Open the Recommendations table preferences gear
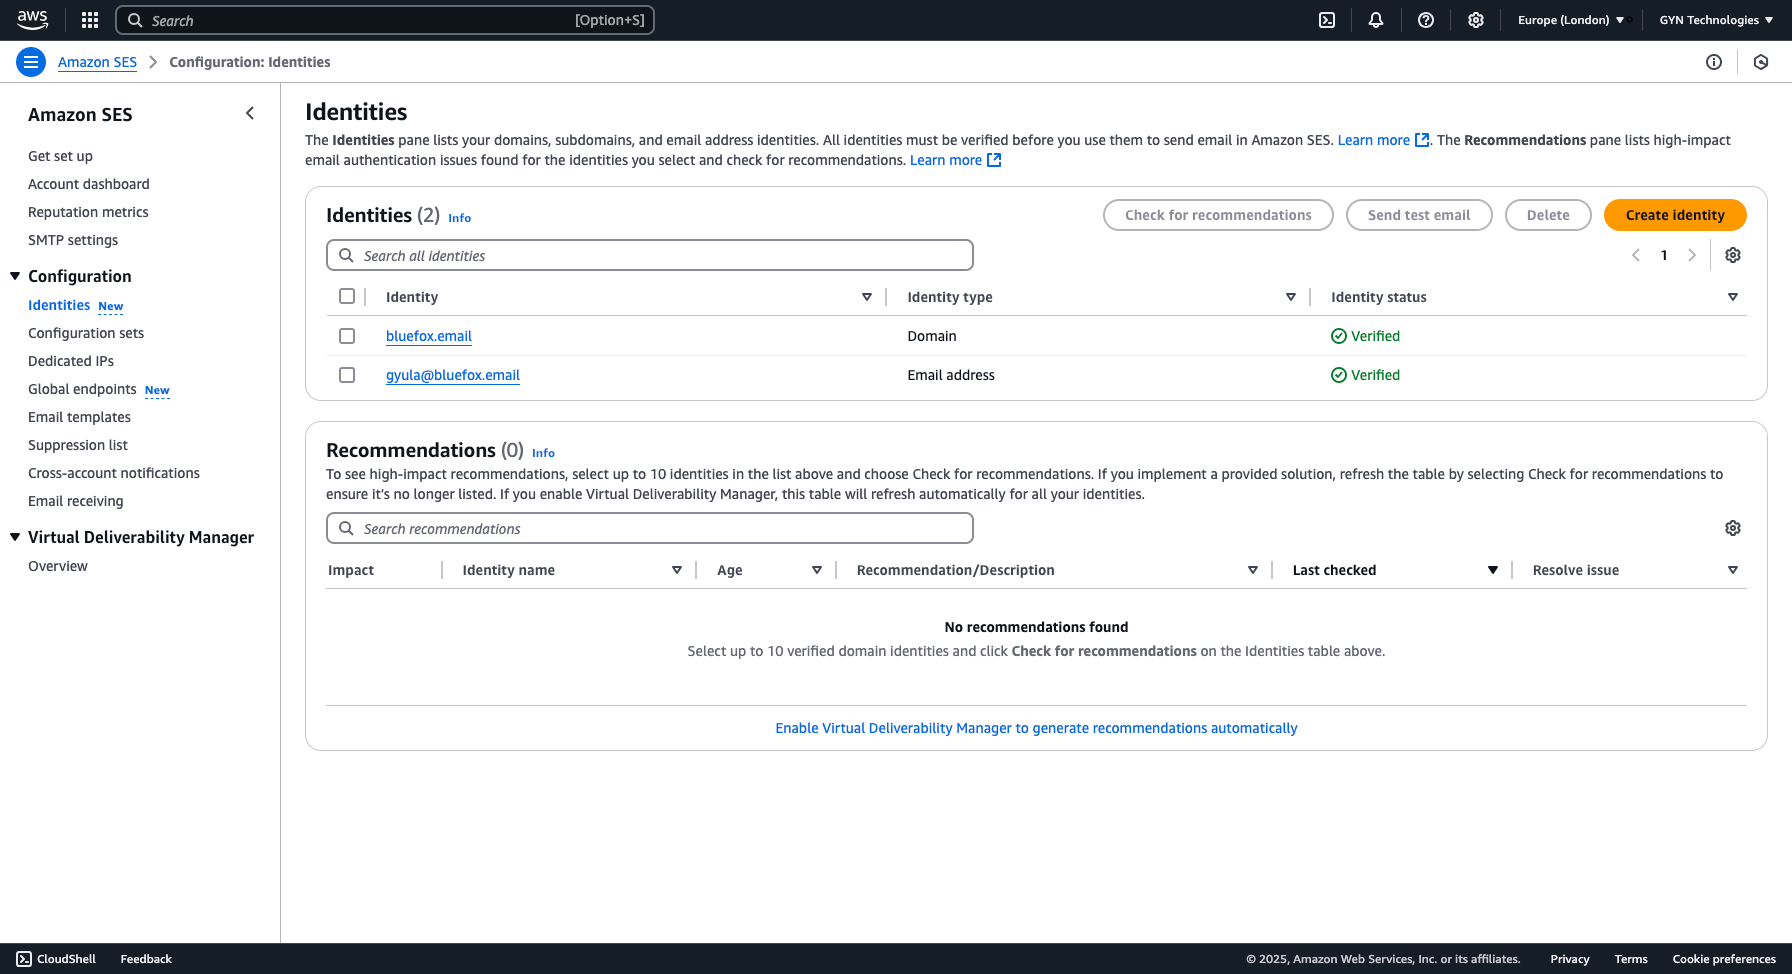The image size is (1792, 974). [1733, 528]
